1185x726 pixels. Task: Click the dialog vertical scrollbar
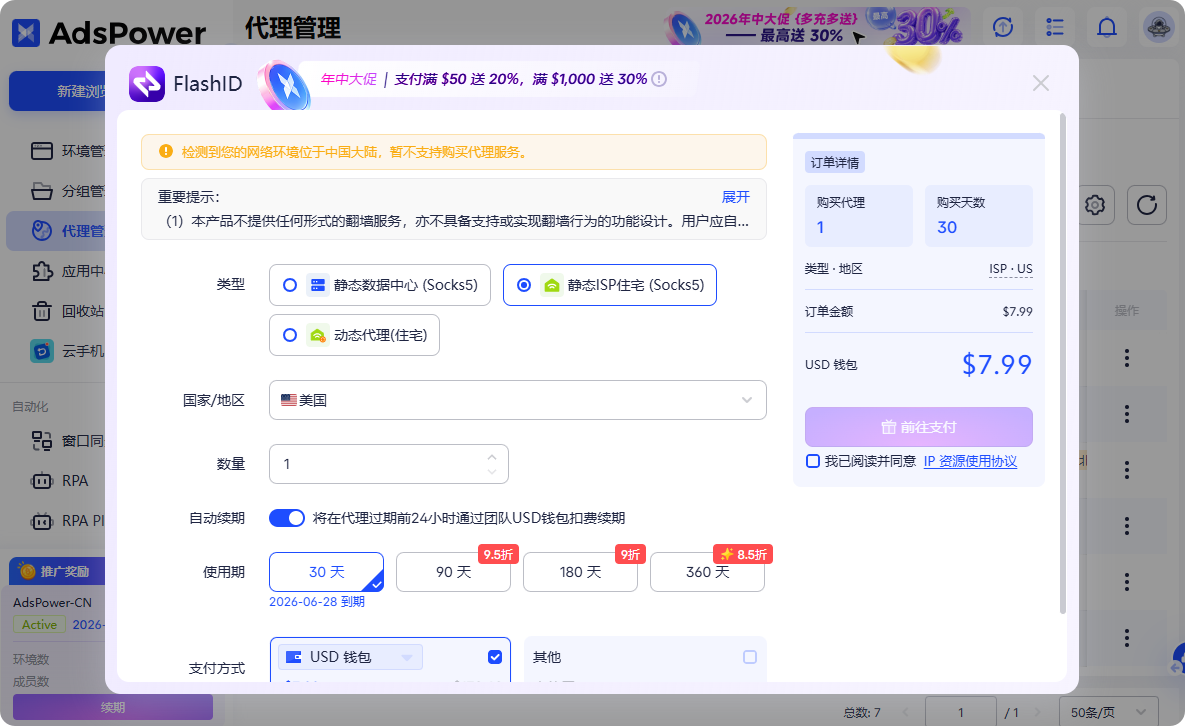(1063, 363)
